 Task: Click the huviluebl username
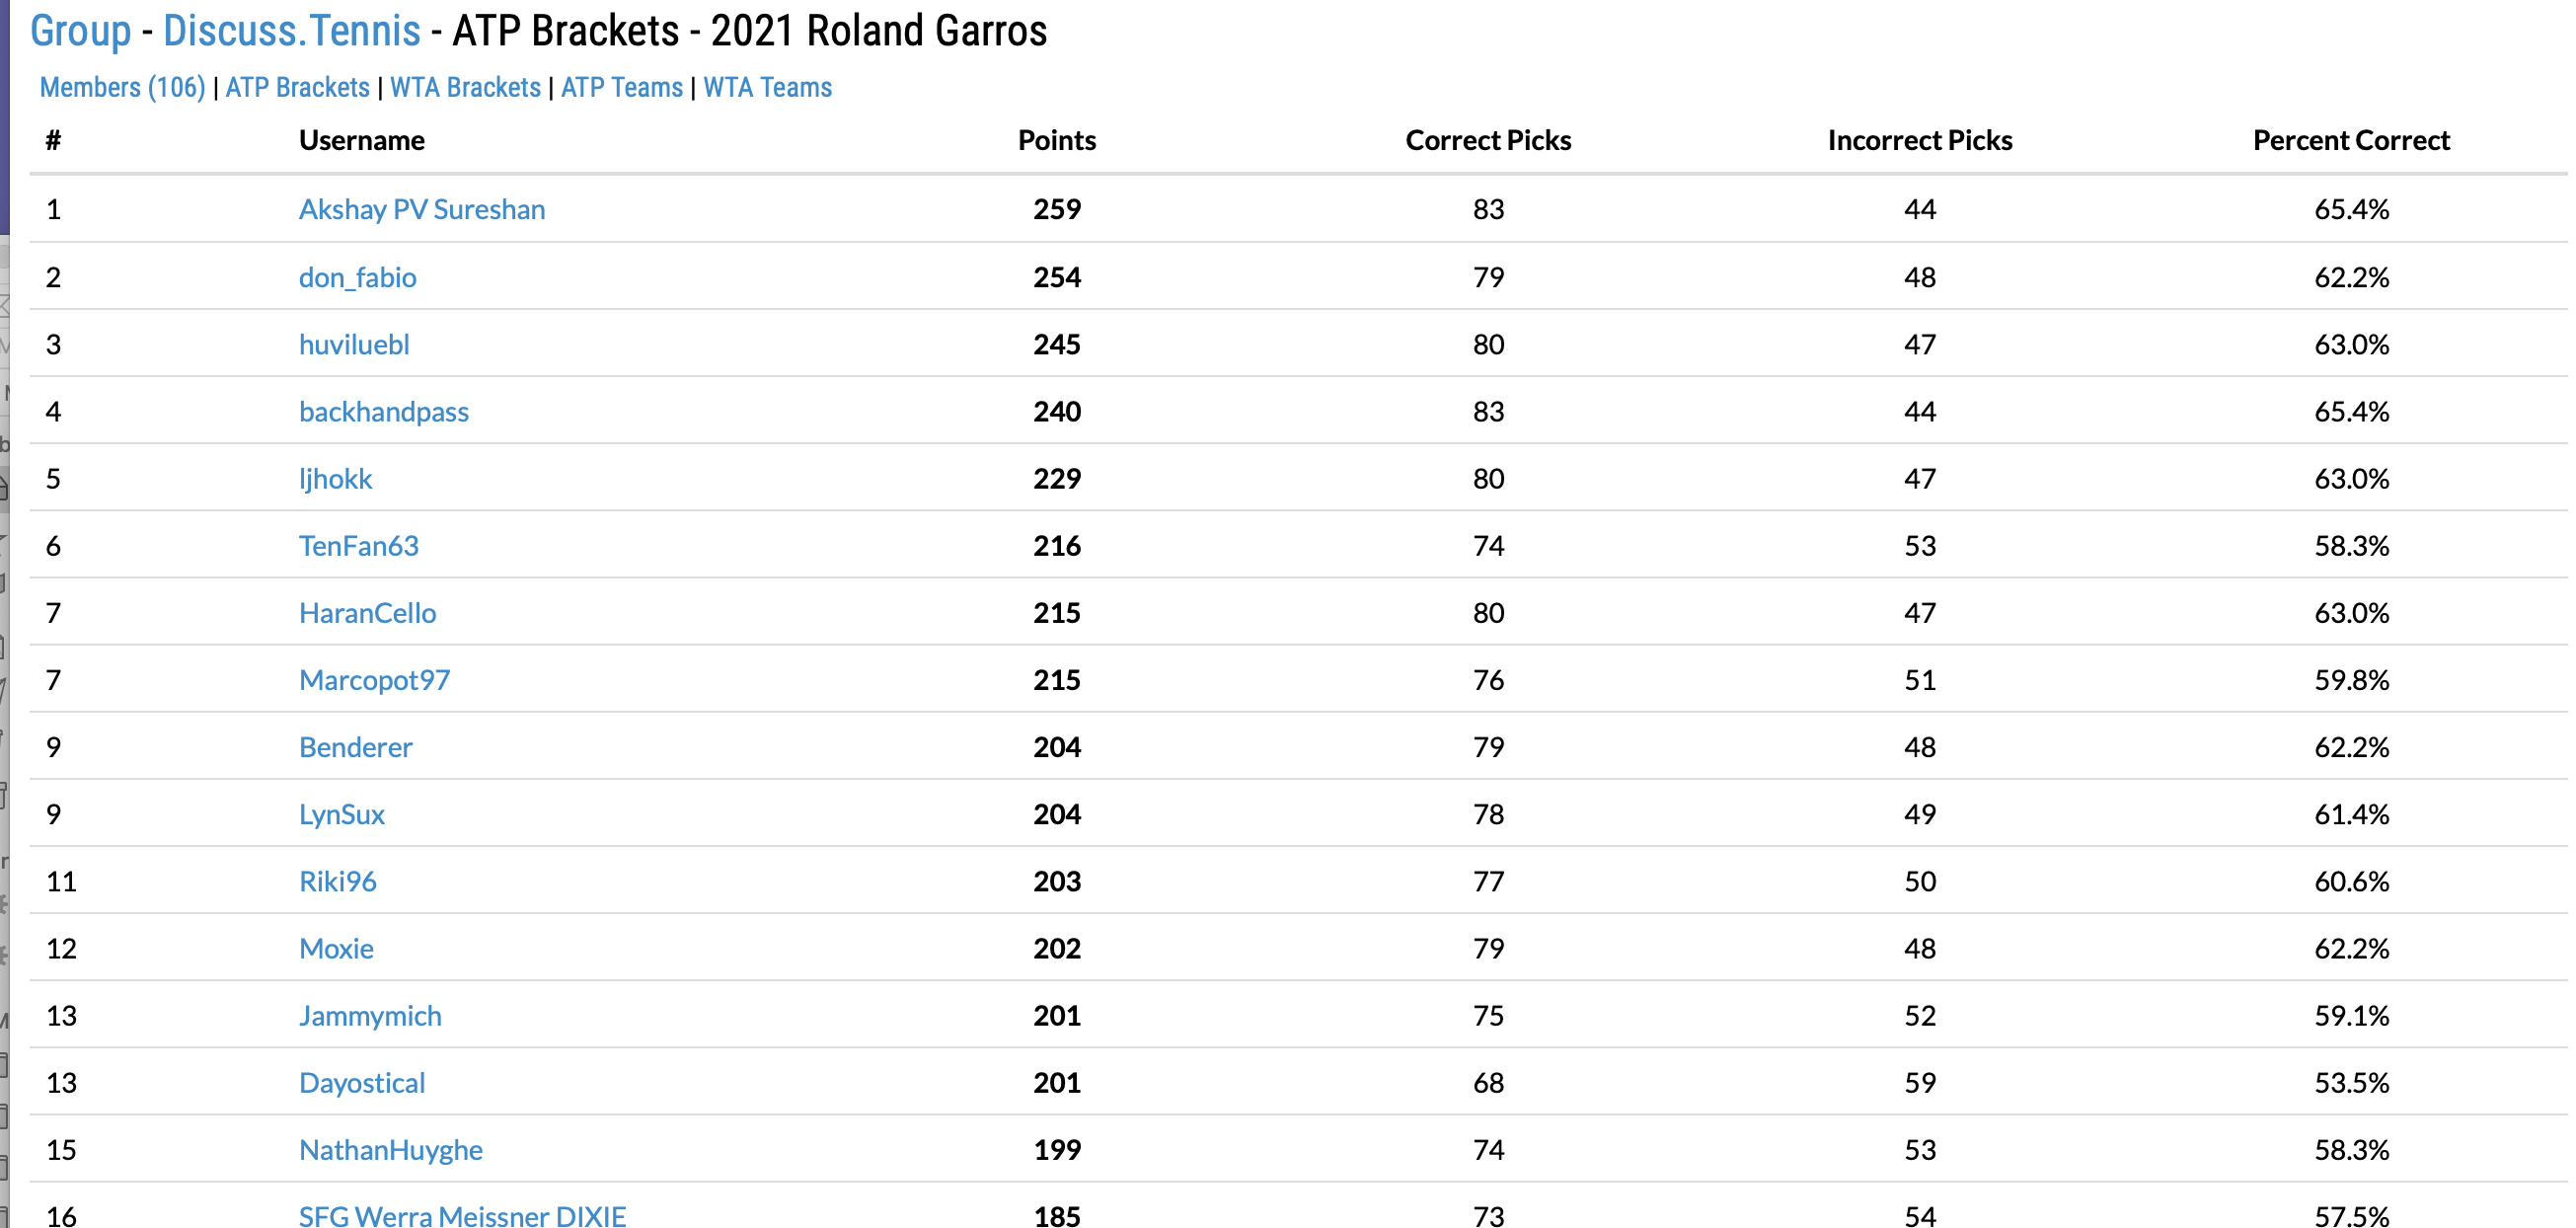coord(354,344)
